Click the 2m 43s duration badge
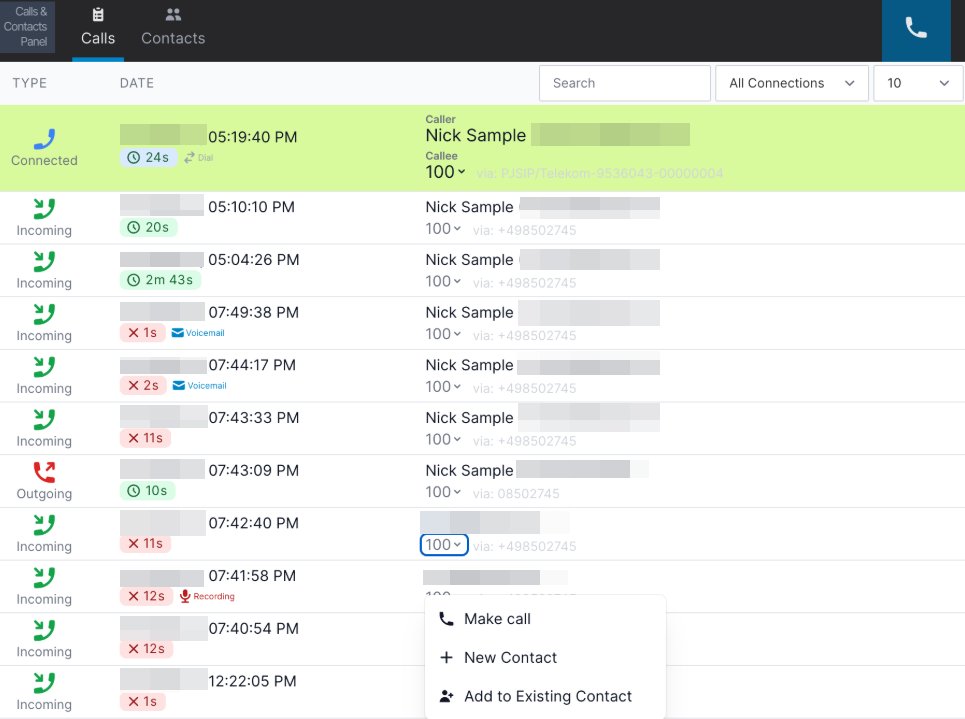Screen dimensions: 965x719 [x=160, y=280]
